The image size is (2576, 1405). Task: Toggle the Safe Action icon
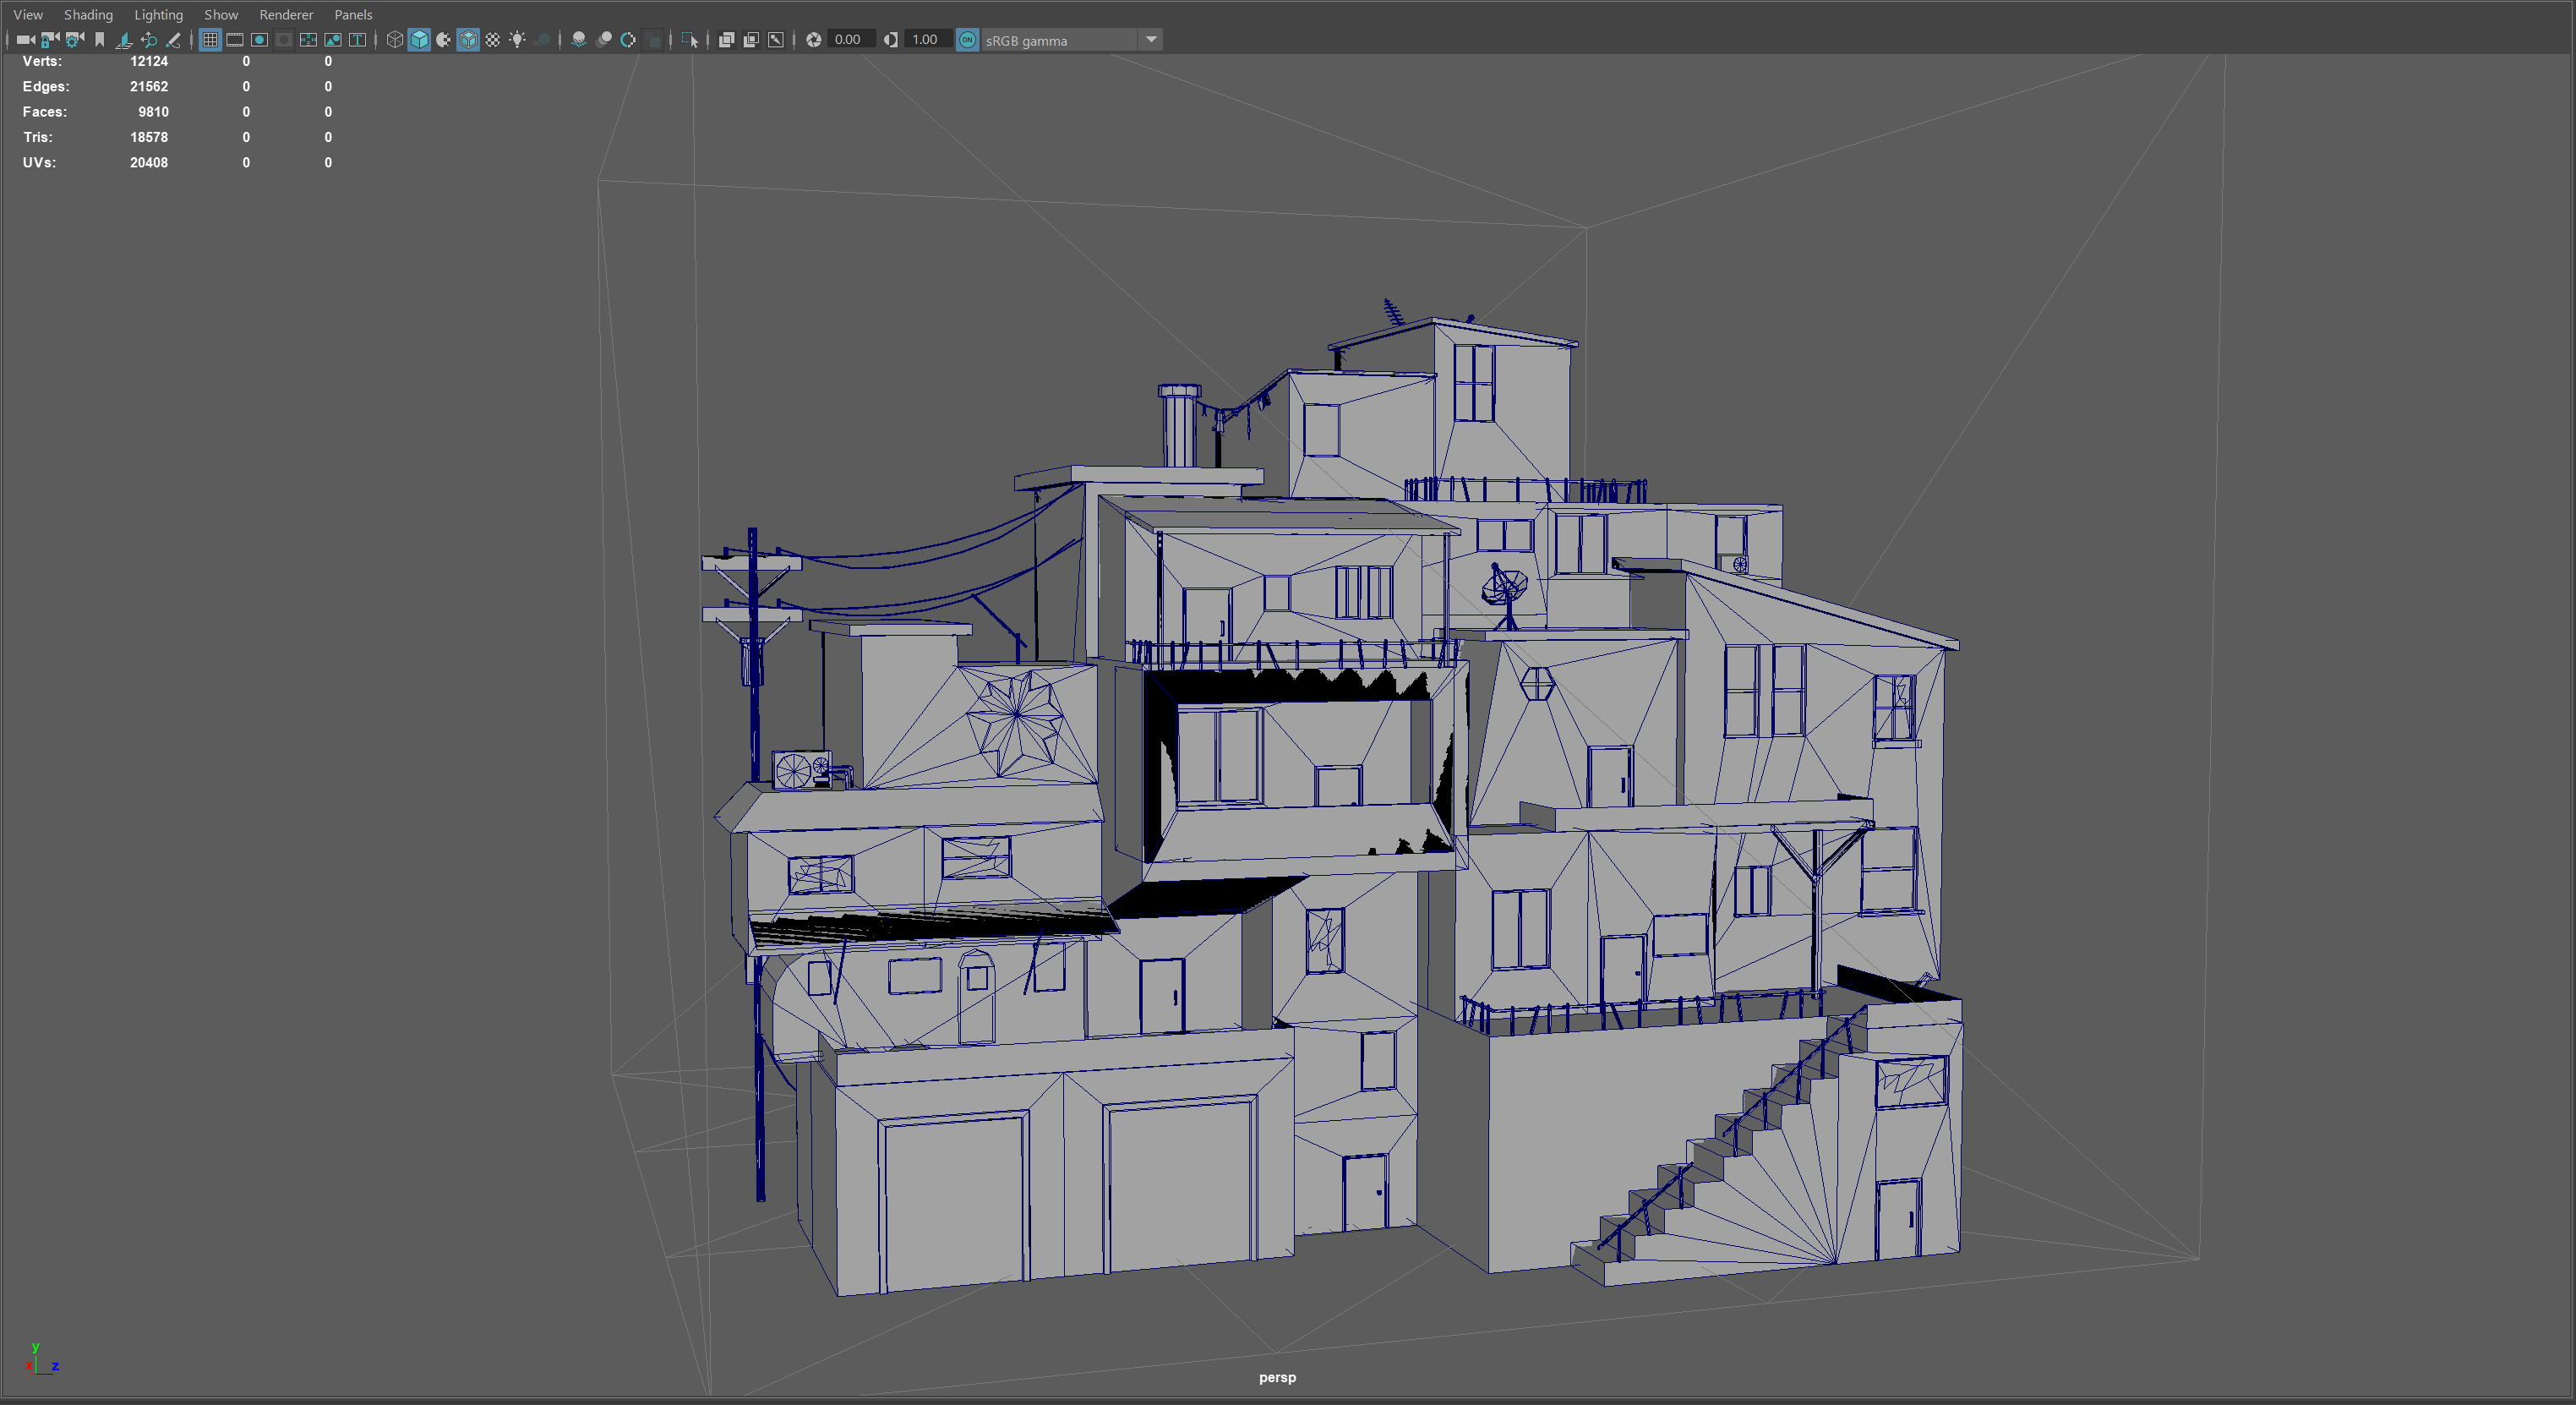coord(333,40)
